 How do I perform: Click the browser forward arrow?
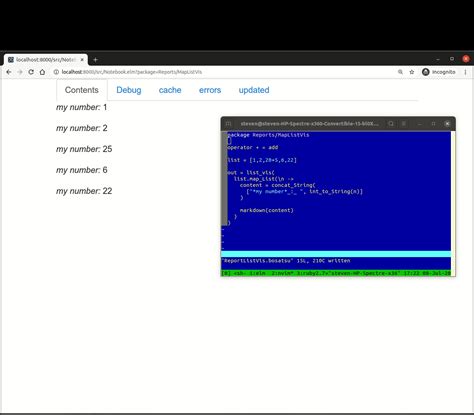[x=20, y=72]
